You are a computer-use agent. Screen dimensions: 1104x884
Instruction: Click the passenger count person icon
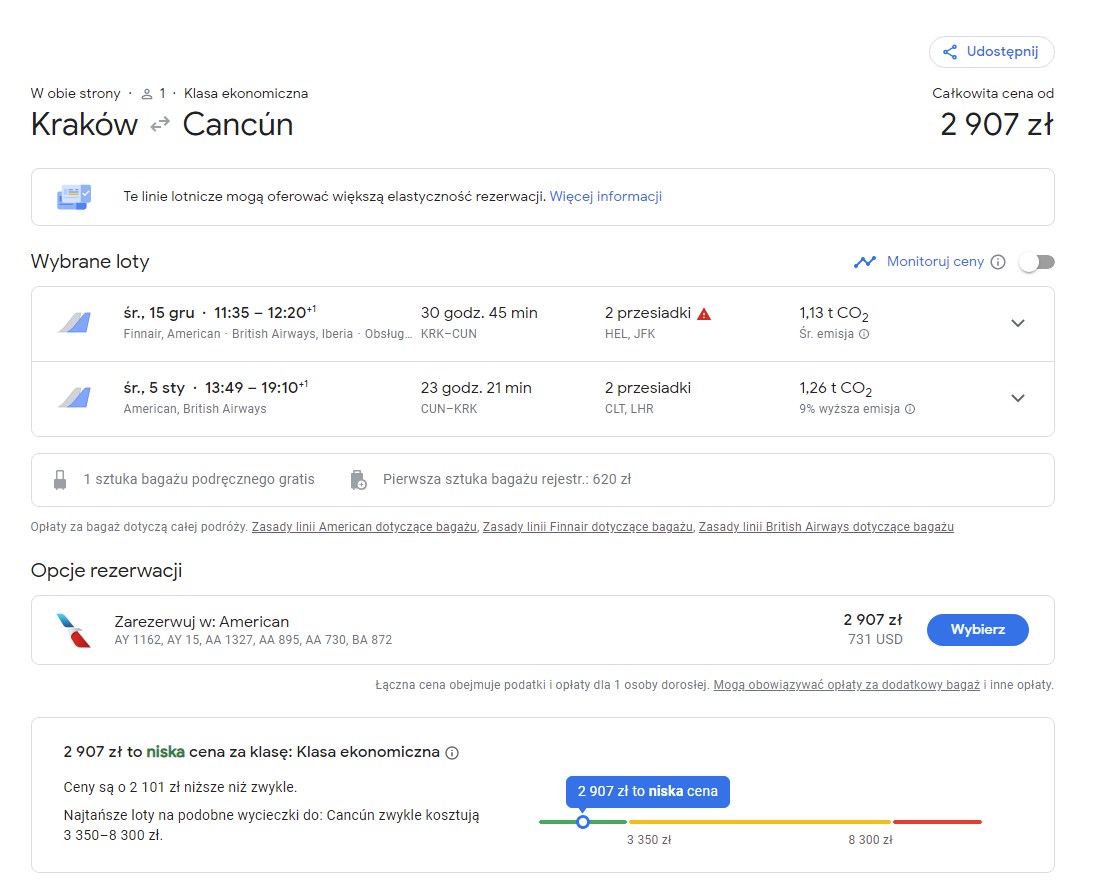(147, 94)
